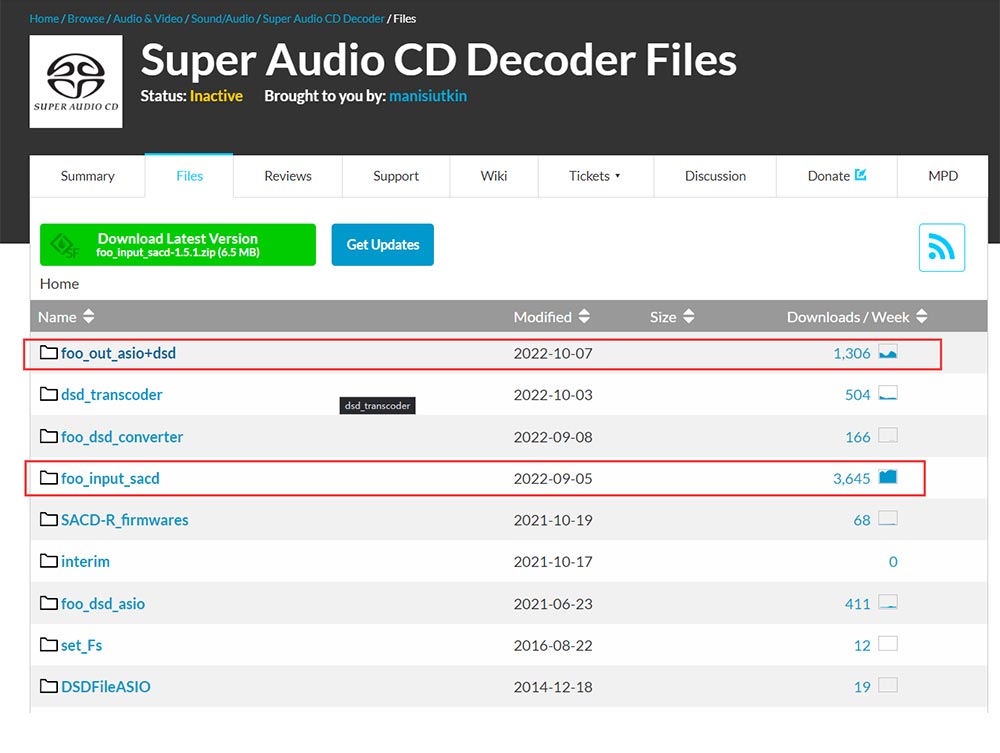Open the foo_out_asio+dsd folder link
The width and height of the screenshot is (1000, 753).
click(x=119, y=353)
